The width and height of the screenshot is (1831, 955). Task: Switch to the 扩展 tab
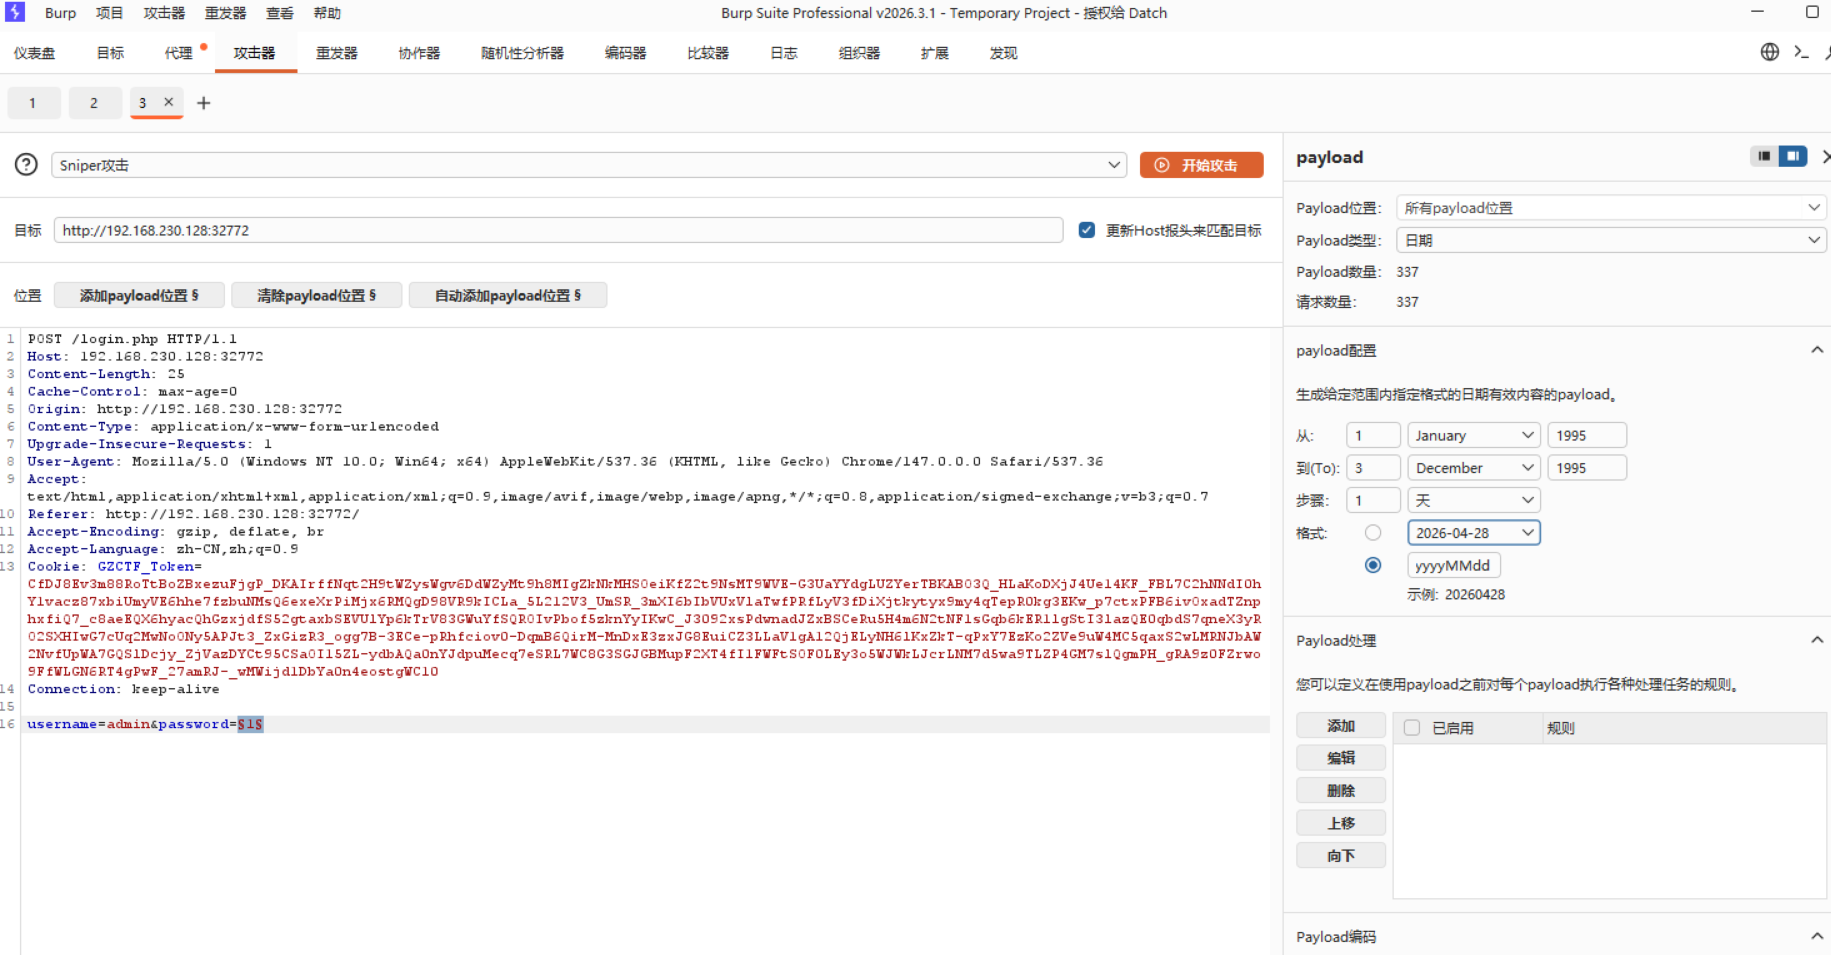935,53
